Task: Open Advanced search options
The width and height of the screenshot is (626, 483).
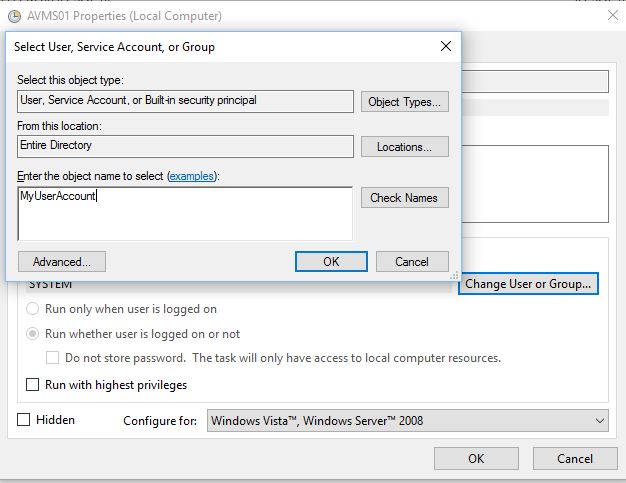Action: pyautogui.click(x=62, y=261)
